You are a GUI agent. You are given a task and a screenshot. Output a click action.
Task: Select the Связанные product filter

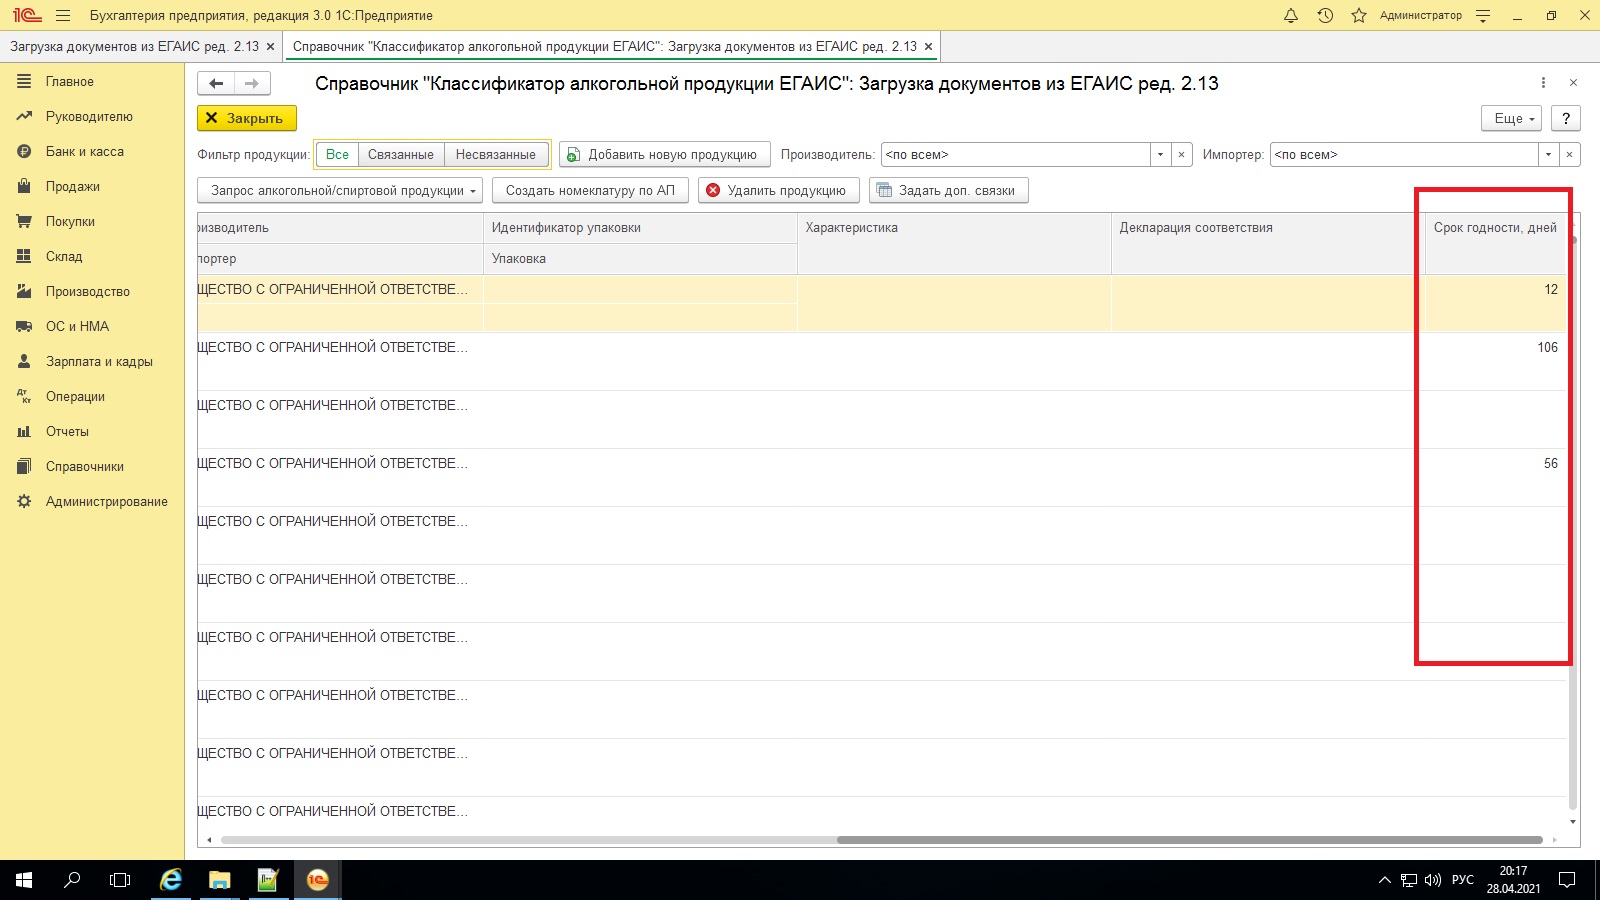tap(401, 155)
